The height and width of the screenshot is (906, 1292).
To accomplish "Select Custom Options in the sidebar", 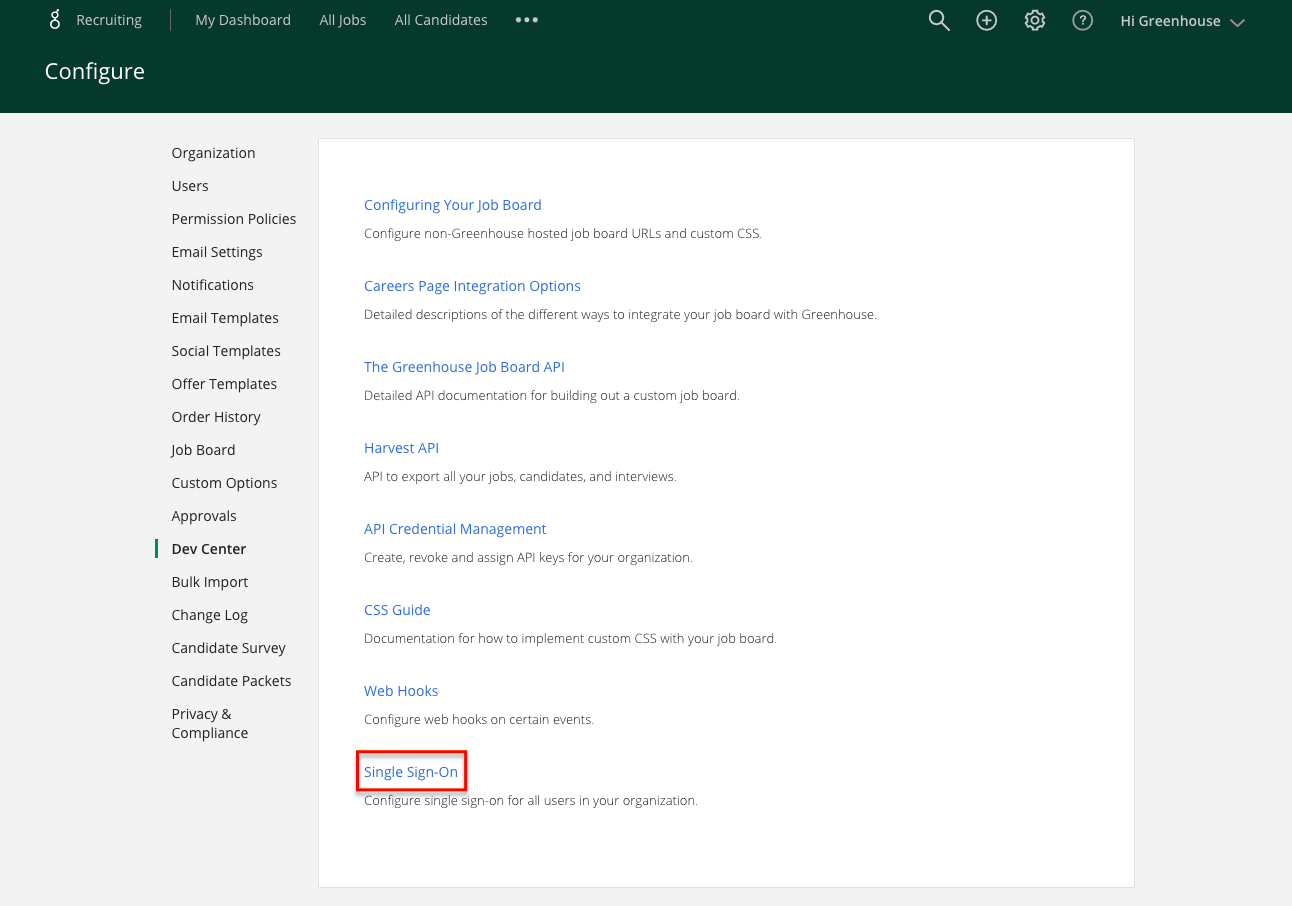I will click(224, 483).
